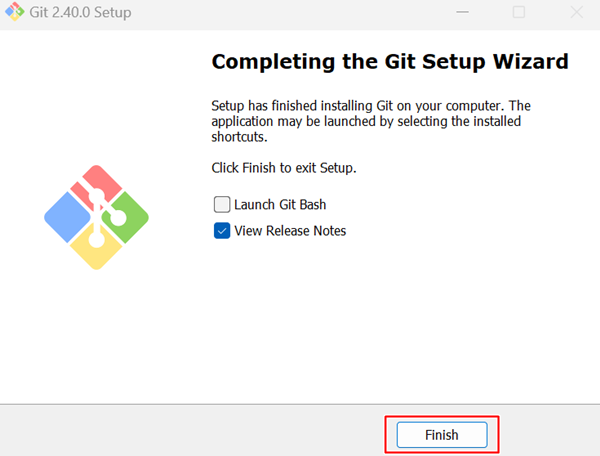This screenshot has width=600, height=456.
Task: Click the blue diamond of the Git logo
Action: pos(68,217)
